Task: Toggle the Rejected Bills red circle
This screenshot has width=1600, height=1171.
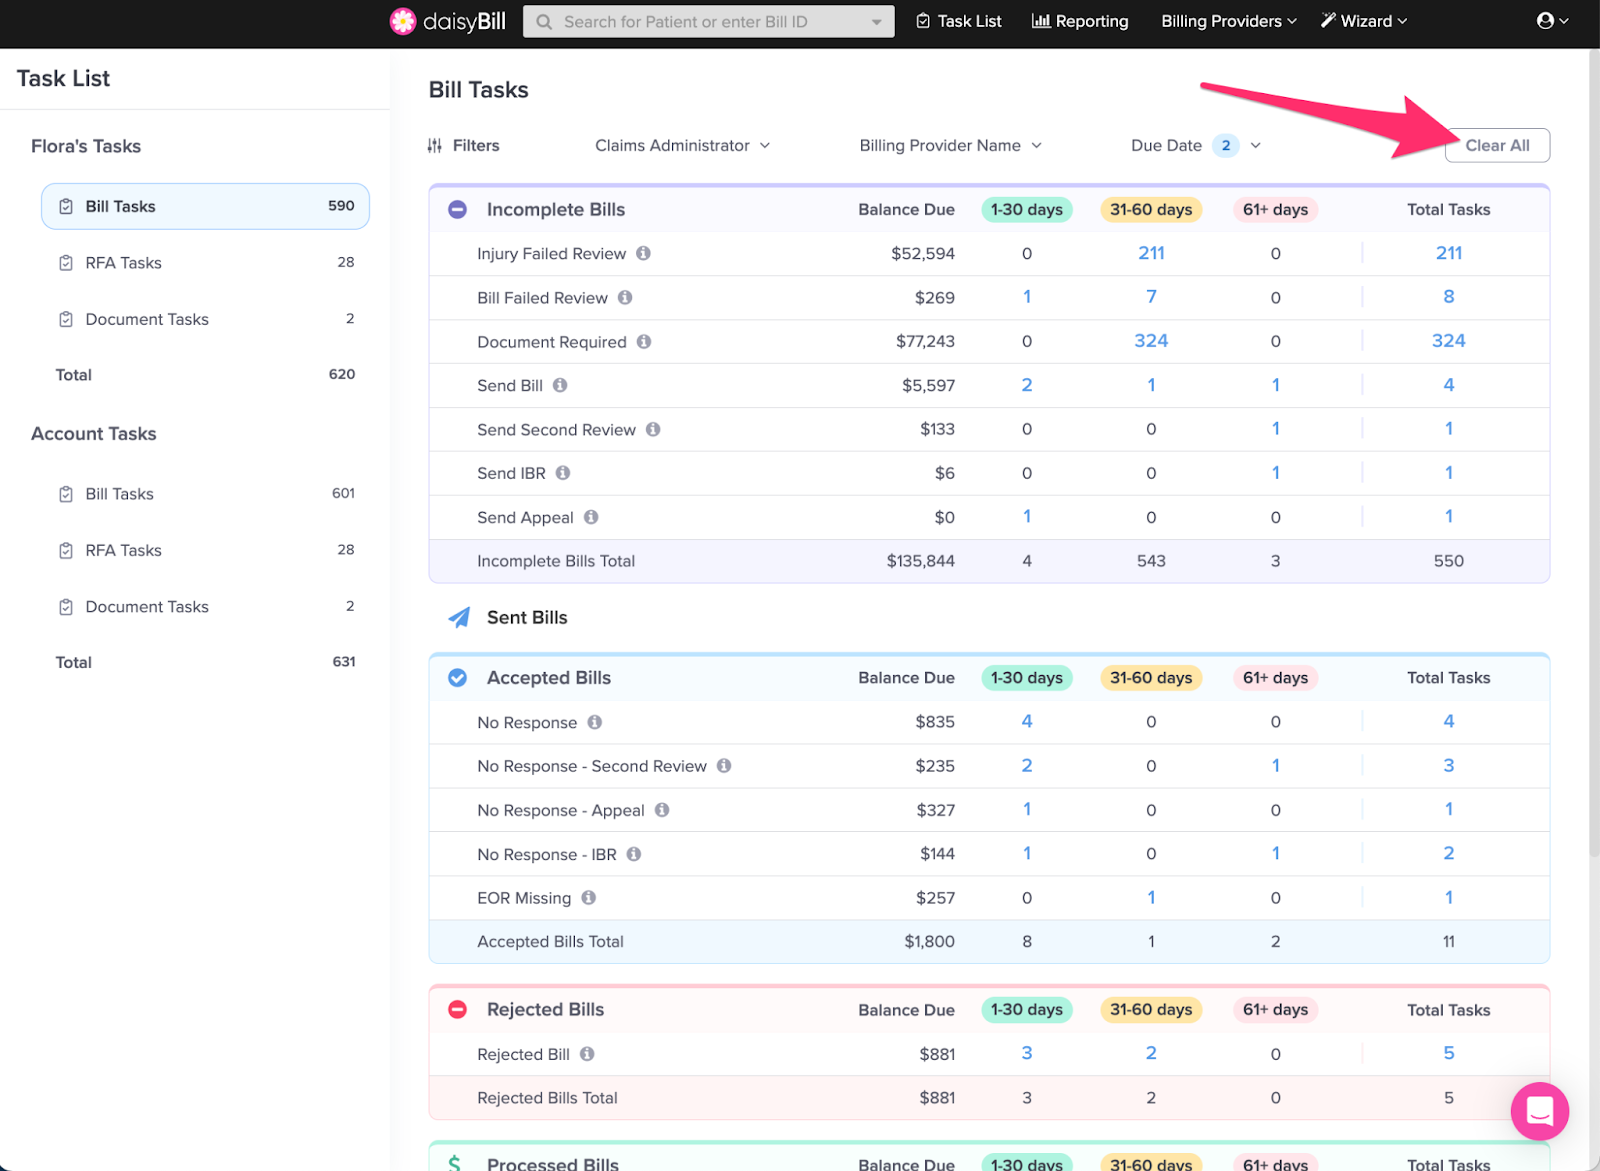Action: click(458, 1009)
